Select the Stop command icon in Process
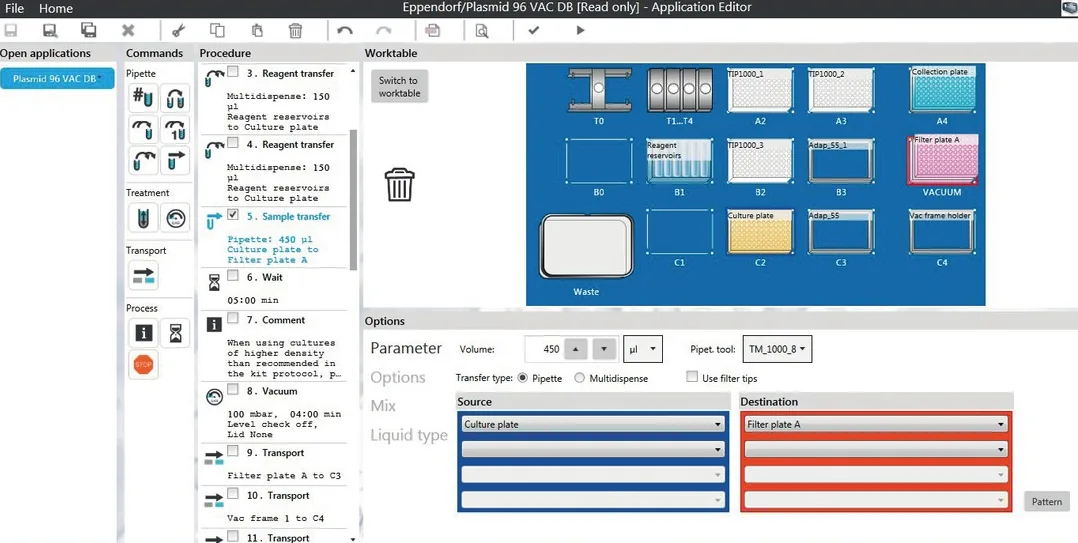This screenshot has height=543, width=1078. coord(143,364)
